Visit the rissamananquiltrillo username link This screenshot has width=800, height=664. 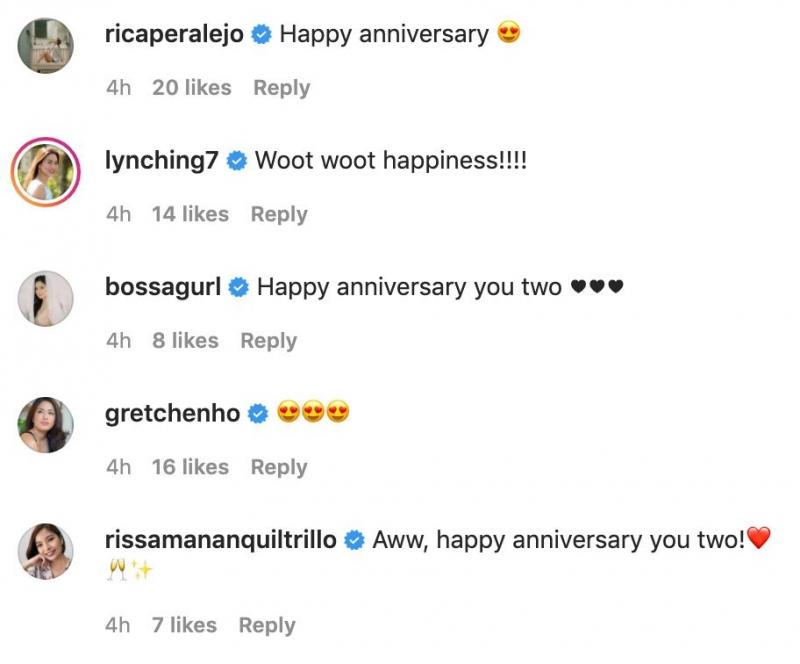click(220, 540)
